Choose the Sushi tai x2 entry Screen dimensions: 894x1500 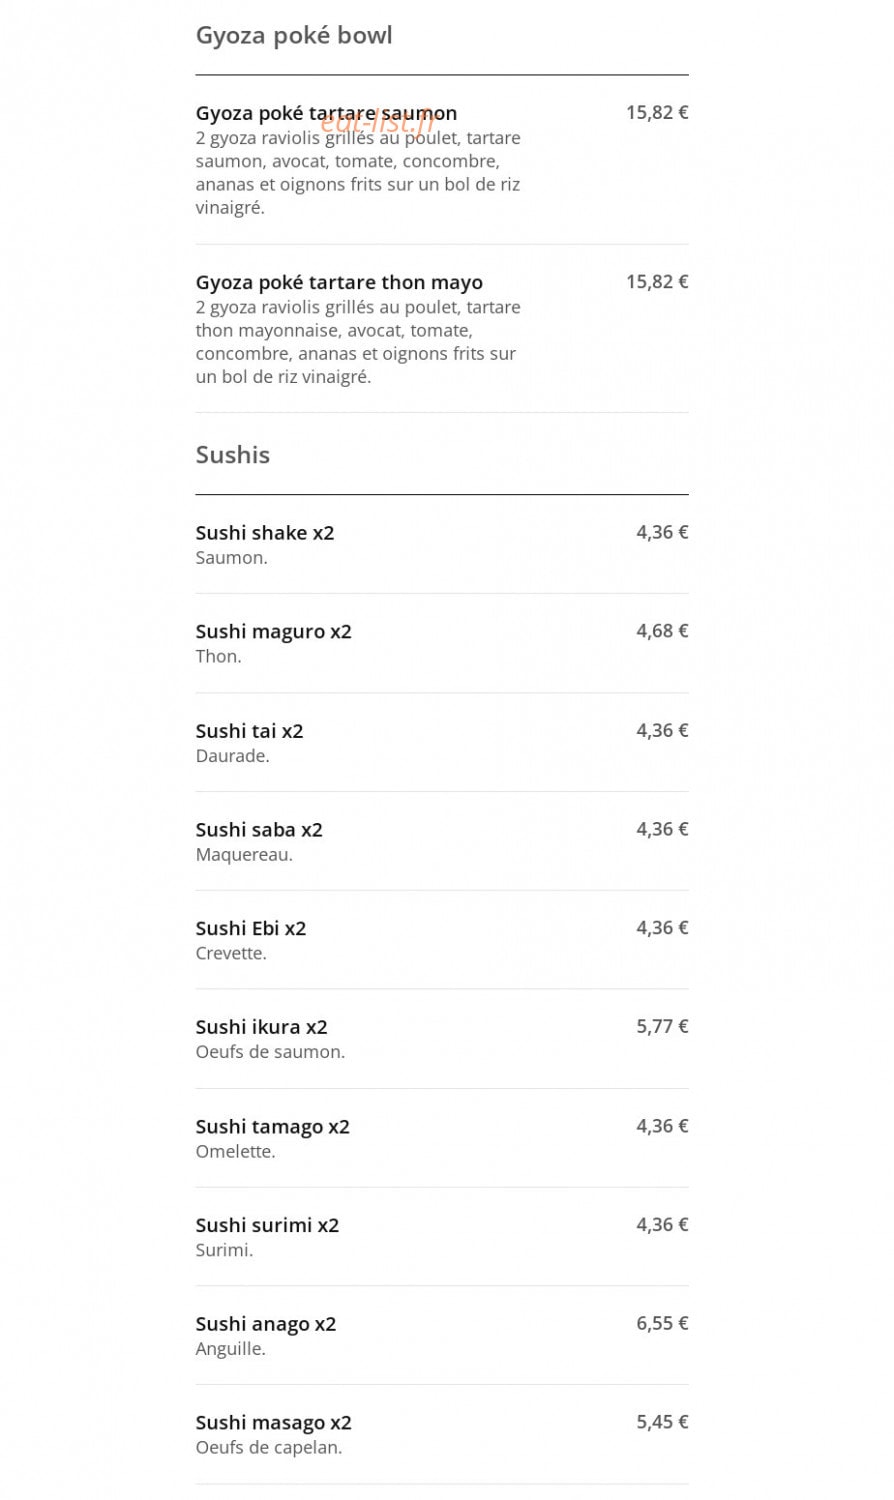click(442, 742)
